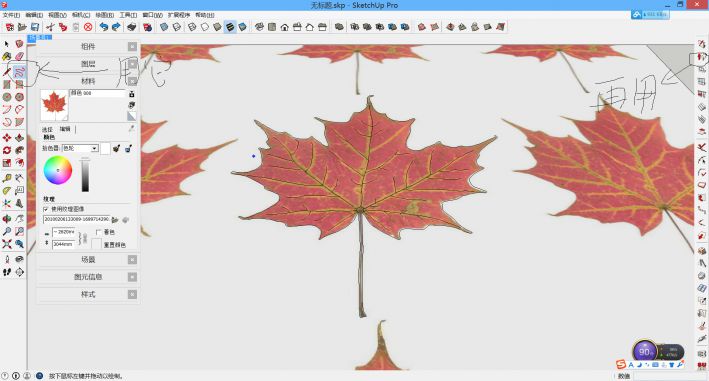
Task: Toggle the use texture image checkbox
Action: [x=46, y=209]
